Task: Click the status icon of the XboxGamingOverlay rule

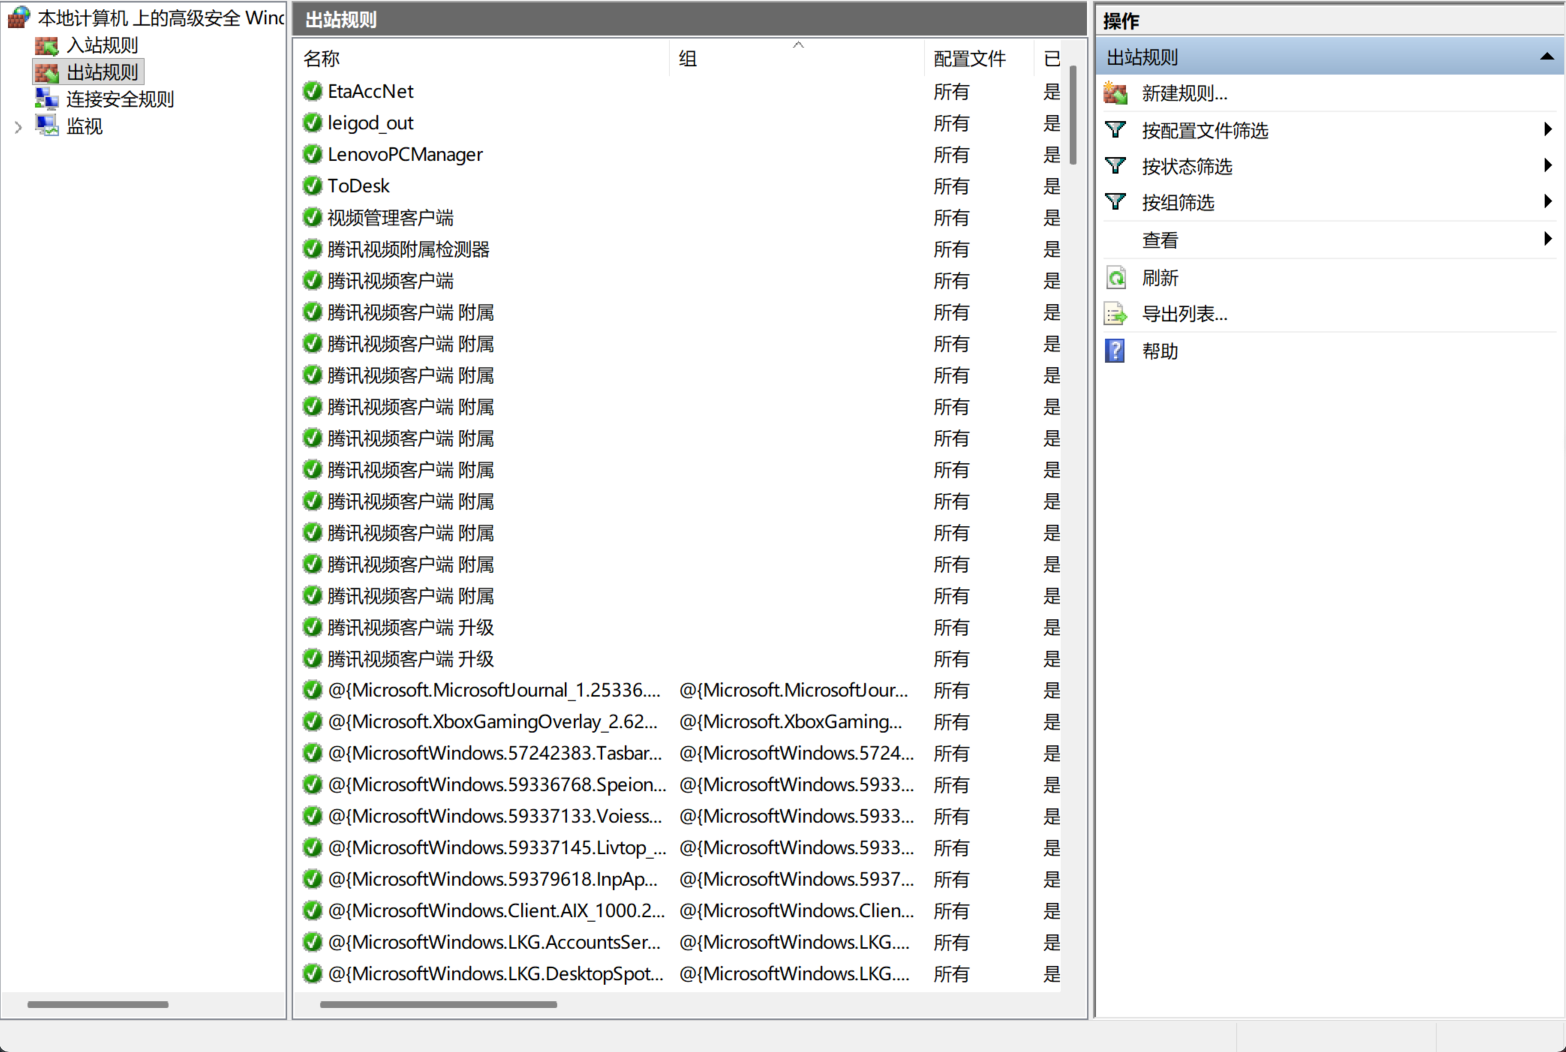Action: pyautogui.click(x=312, y=722)
